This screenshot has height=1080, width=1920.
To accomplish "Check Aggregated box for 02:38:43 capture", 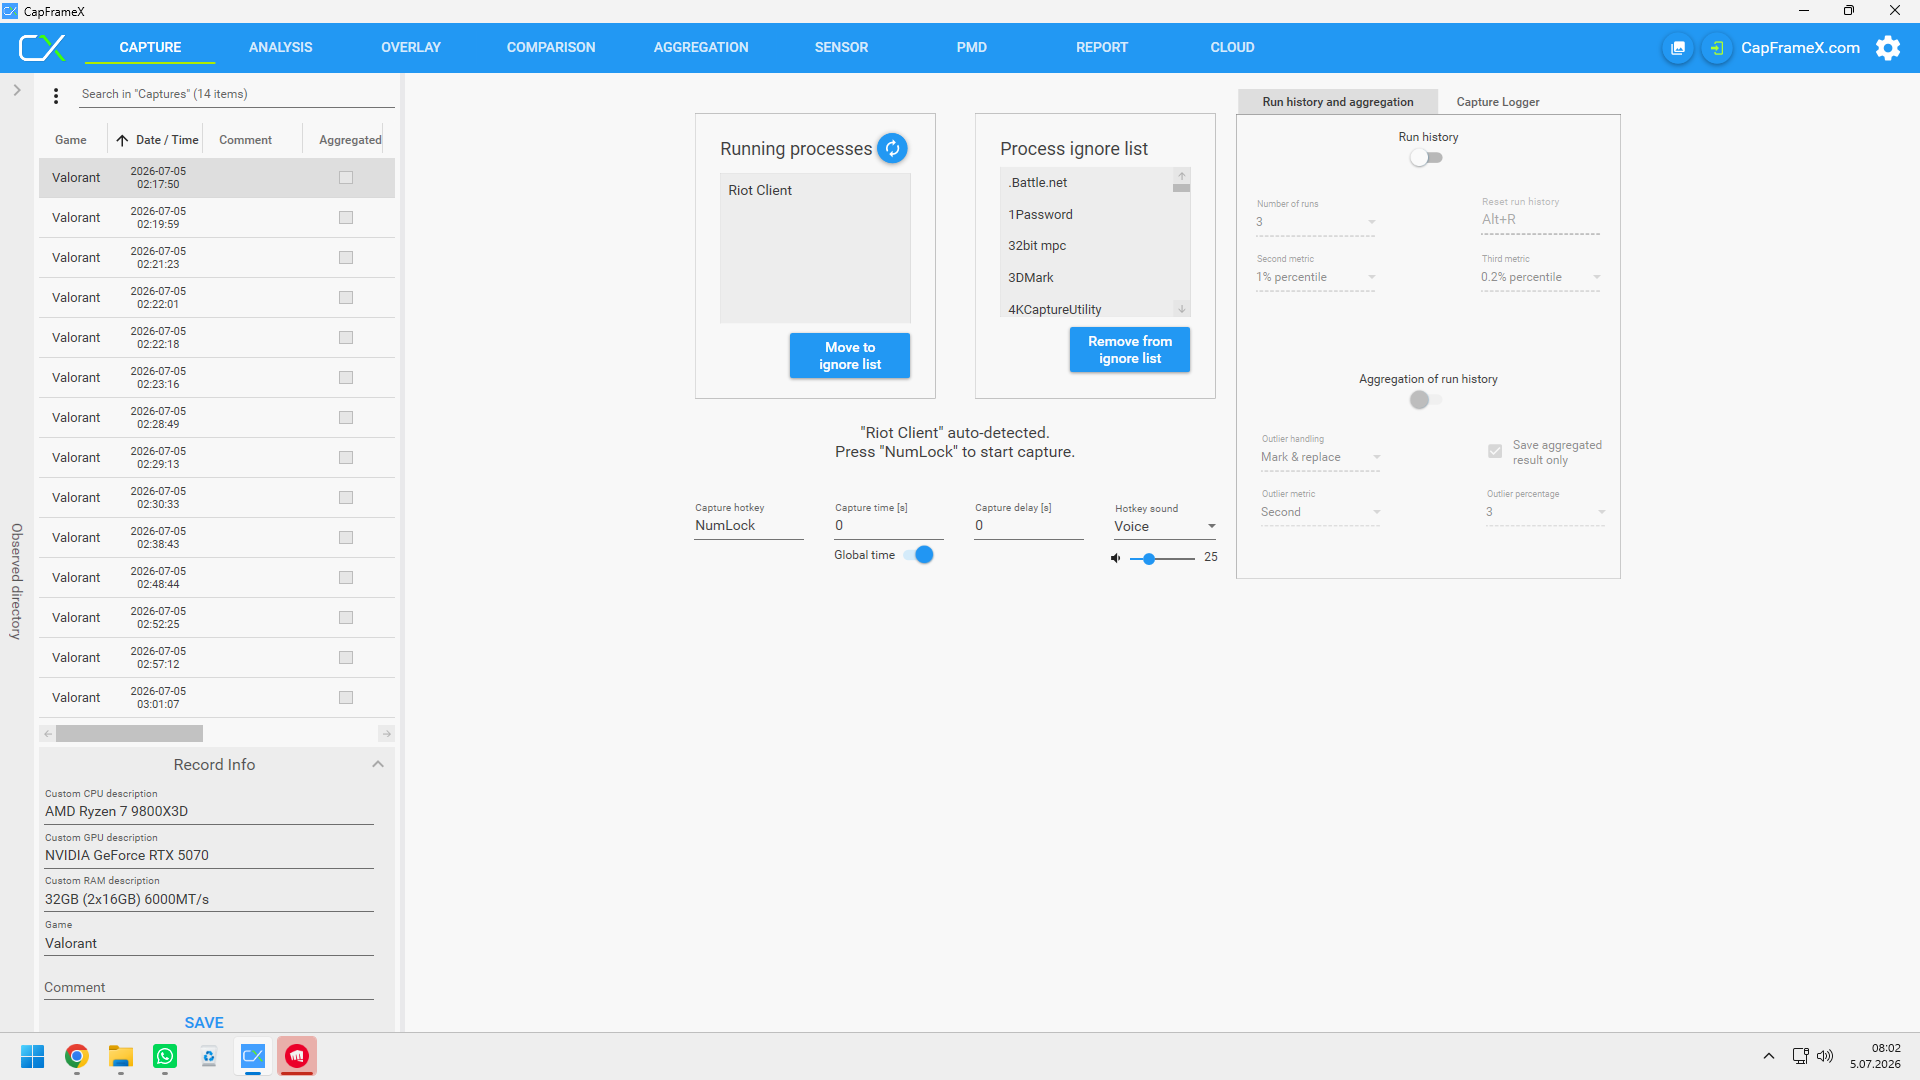I will (346, 538).
